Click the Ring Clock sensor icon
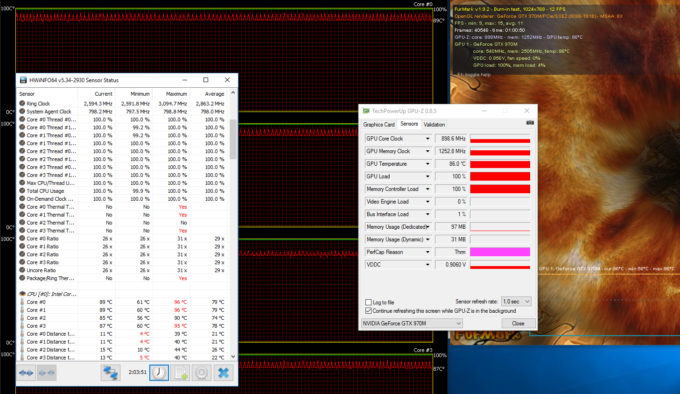Viewport: 680px width, 394px height. [22, 104]
